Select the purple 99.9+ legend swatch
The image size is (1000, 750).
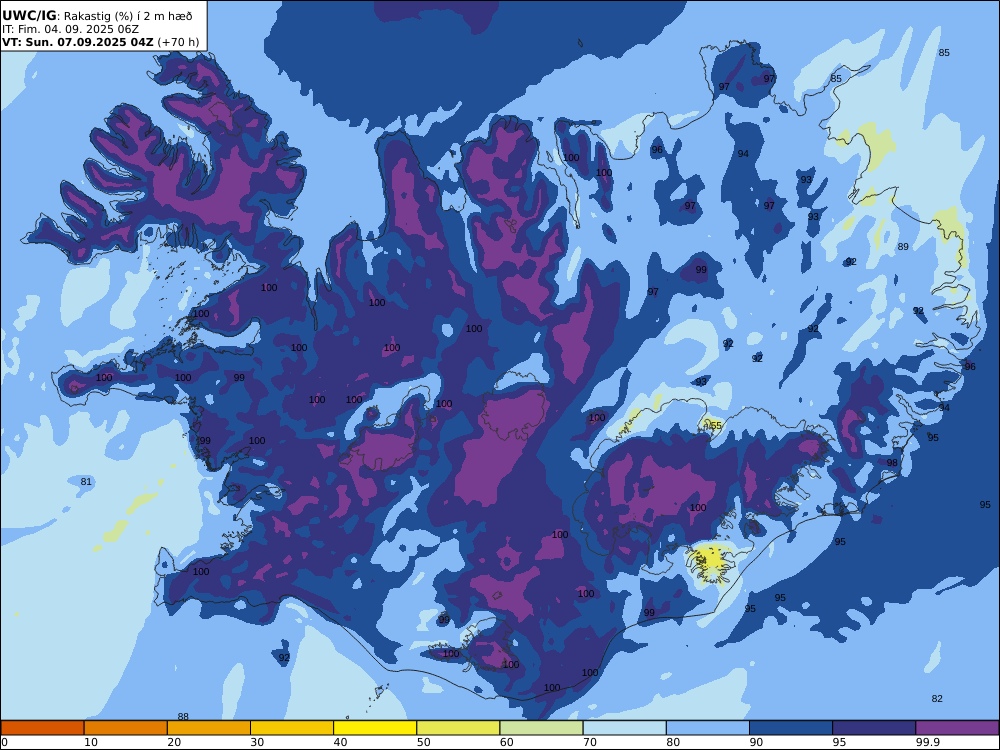[x=957, y=728]
